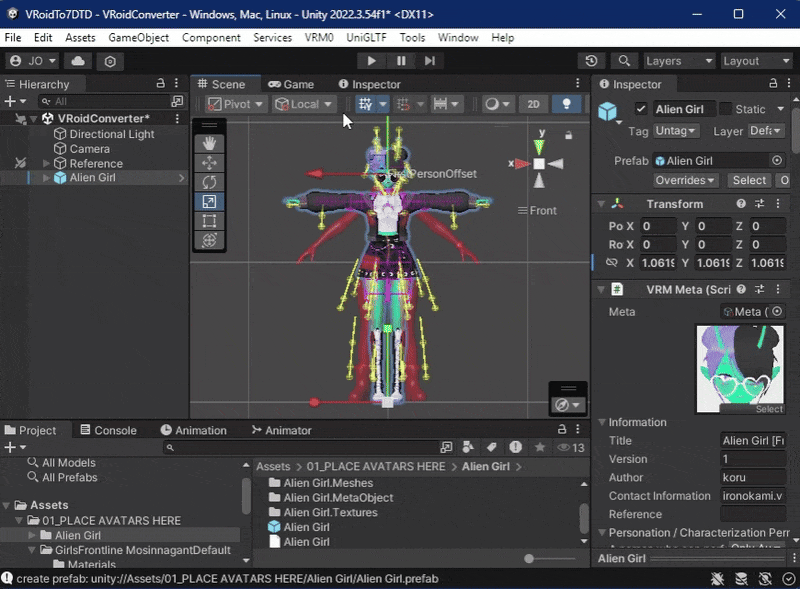Click the Alien Girl VRM thumbnail image
This screenshot has width=800, height=589.
click(740, 369)
